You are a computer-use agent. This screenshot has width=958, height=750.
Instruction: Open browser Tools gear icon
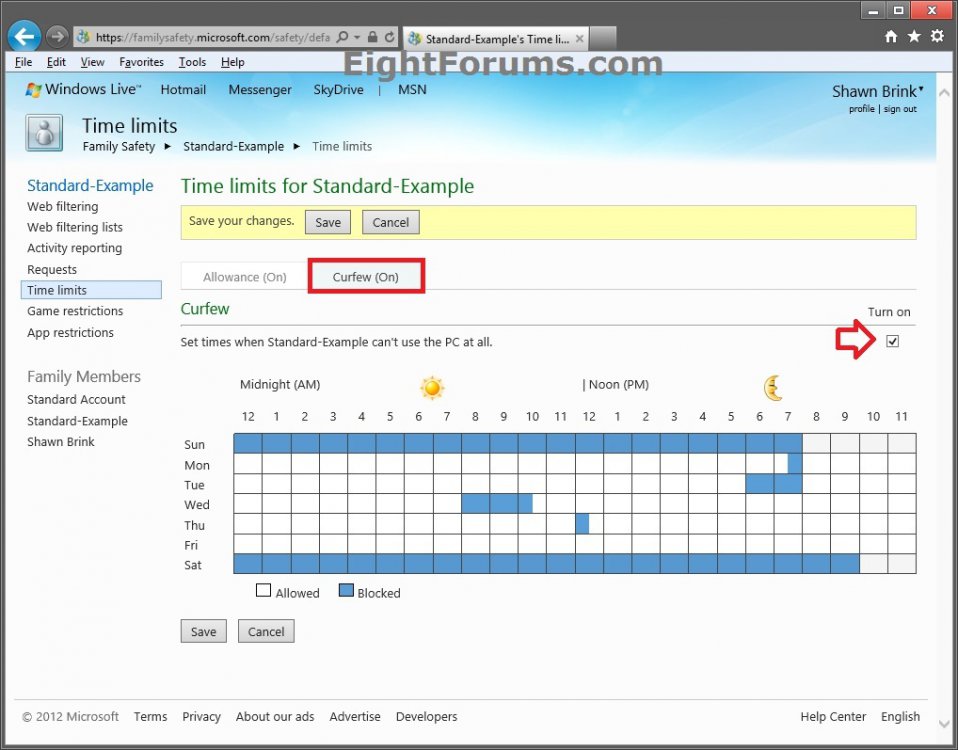click(937, 37)
